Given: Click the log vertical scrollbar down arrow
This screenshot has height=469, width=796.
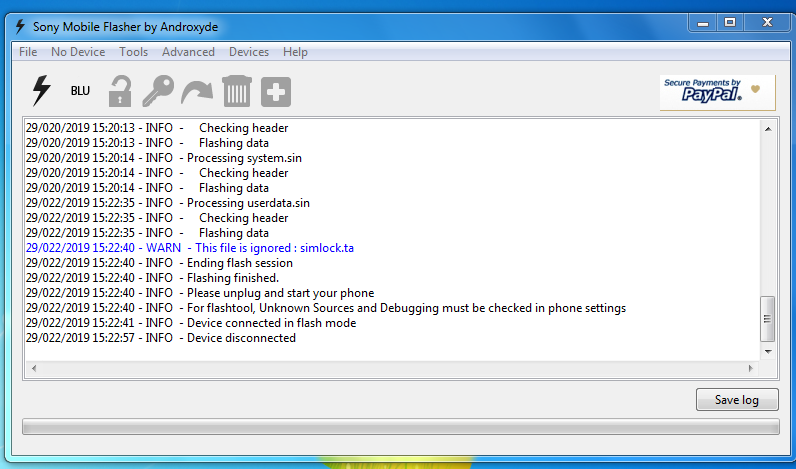Looking at the screenshot, I should (x=768, y=352).
